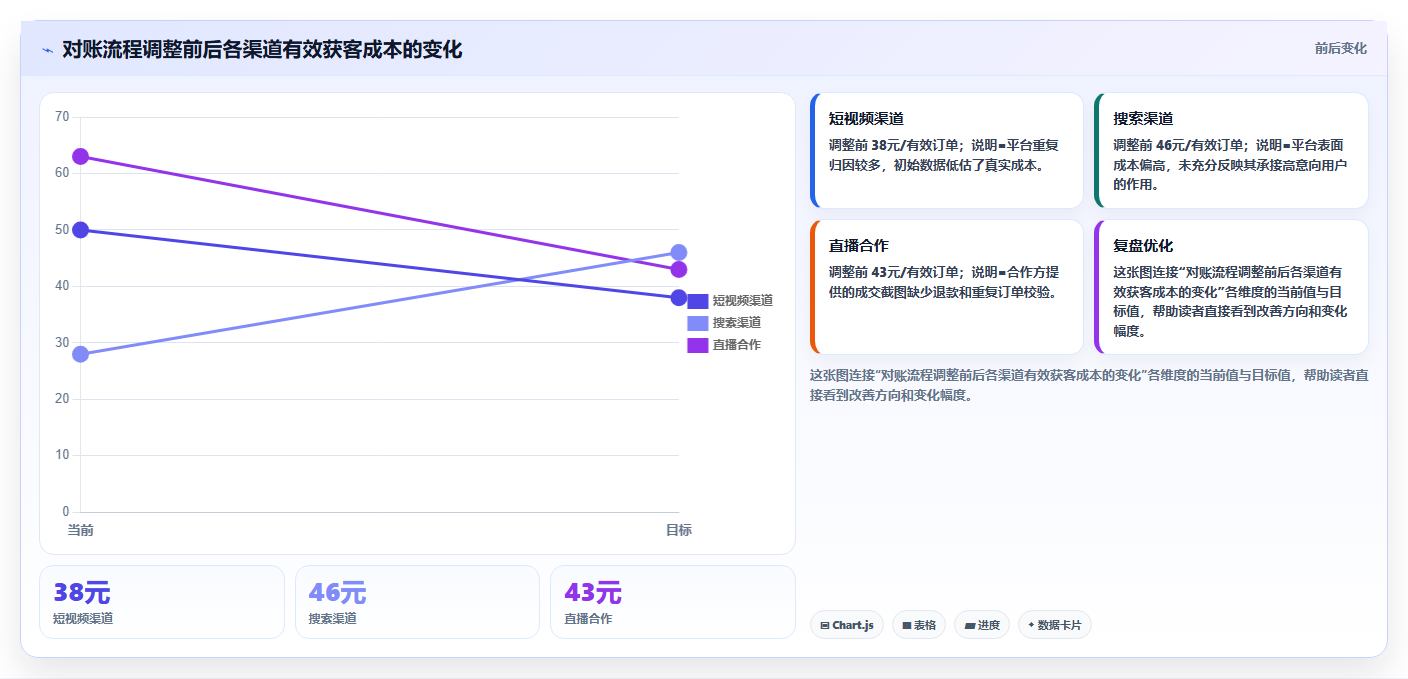Toggle 搜索渠道 legend color box
This screenshot has height=679, width=1408.
click(x=698, y=323)
